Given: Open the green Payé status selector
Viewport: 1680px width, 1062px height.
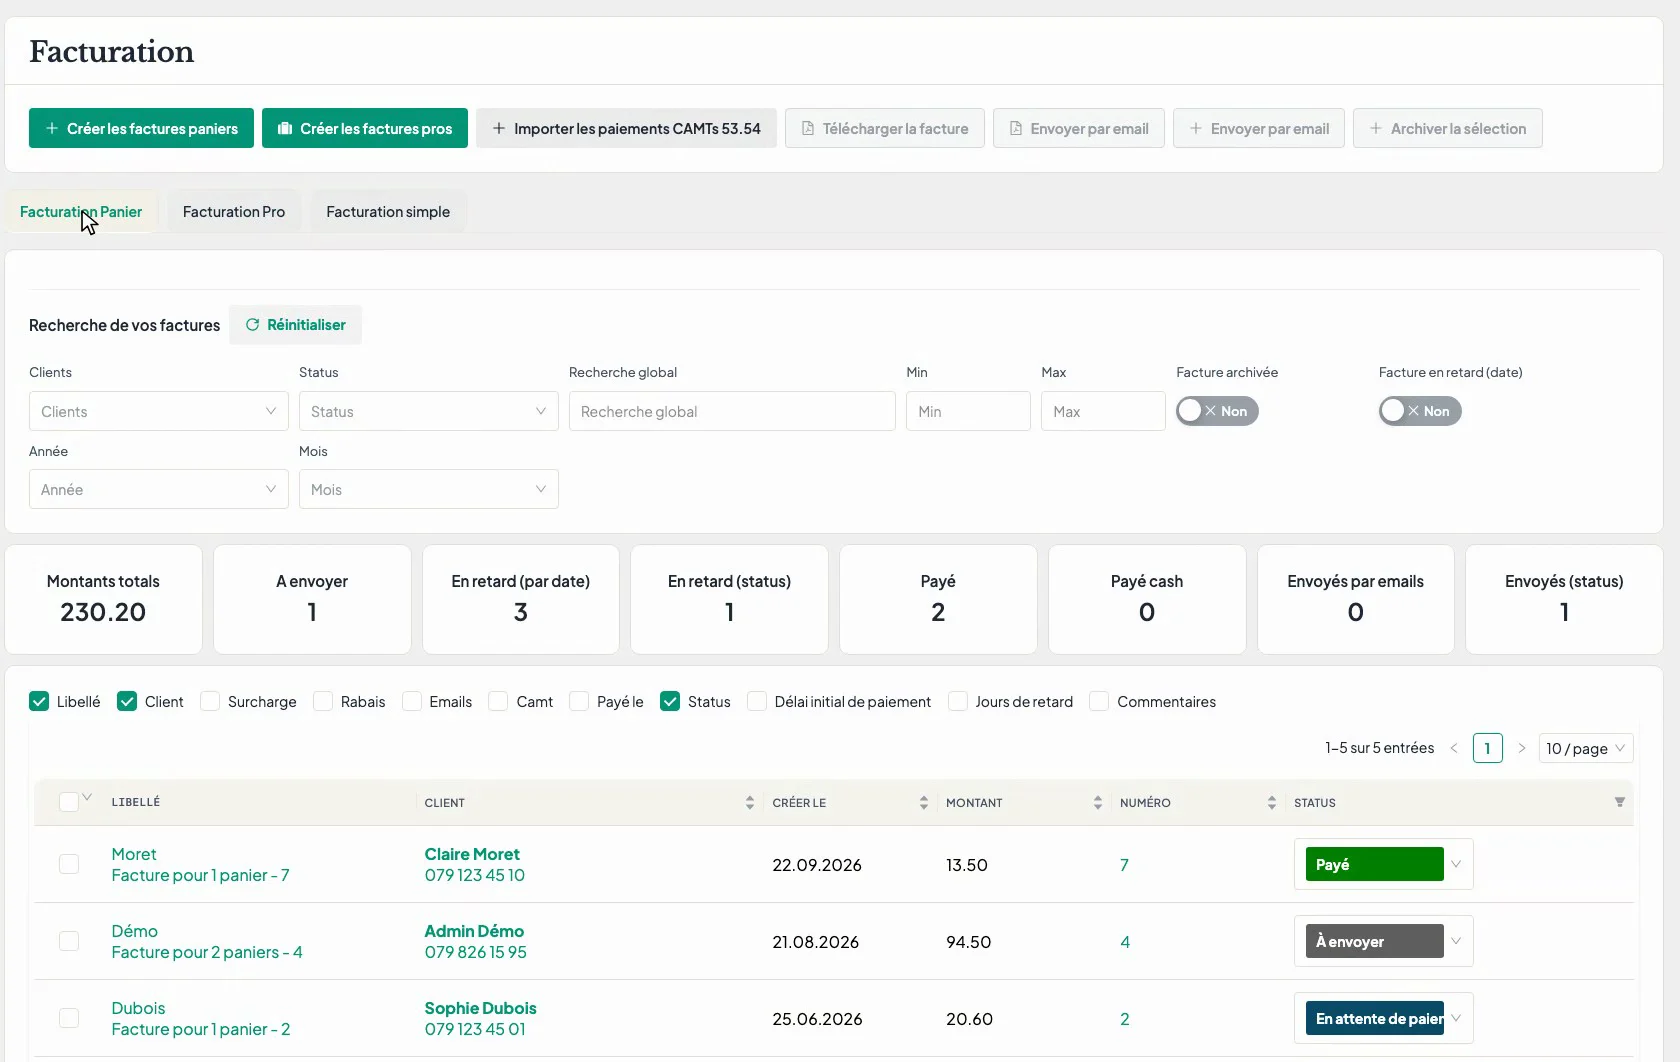Looking at the screenshot, I should click(x=1383, y=864).
